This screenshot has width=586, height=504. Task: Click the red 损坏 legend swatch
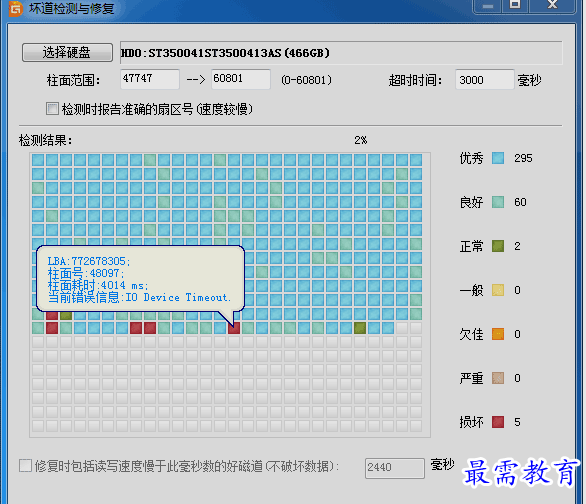point(498,422)
